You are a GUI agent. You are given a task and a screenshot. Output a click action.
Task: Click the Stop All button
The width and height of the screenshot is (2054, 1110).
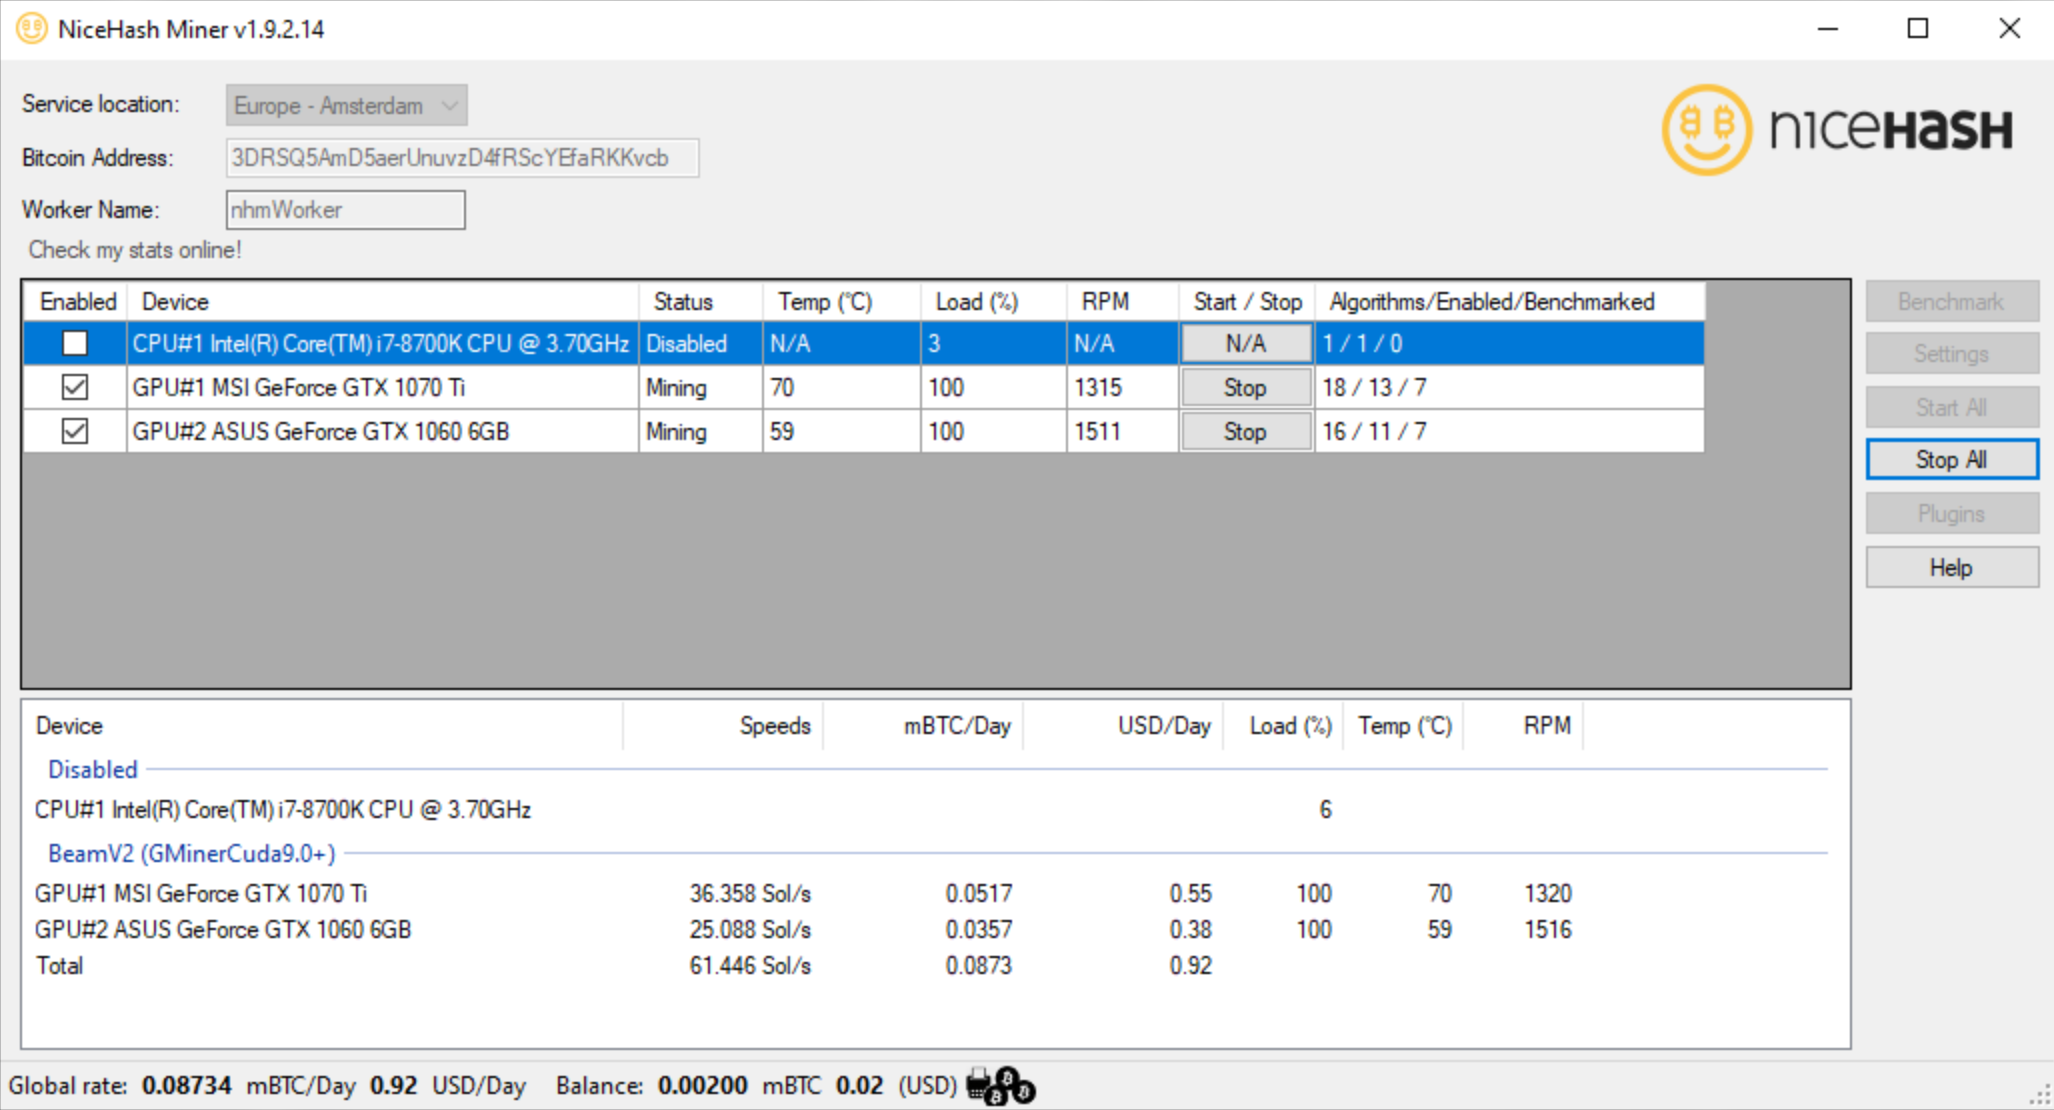(1951, 460)
